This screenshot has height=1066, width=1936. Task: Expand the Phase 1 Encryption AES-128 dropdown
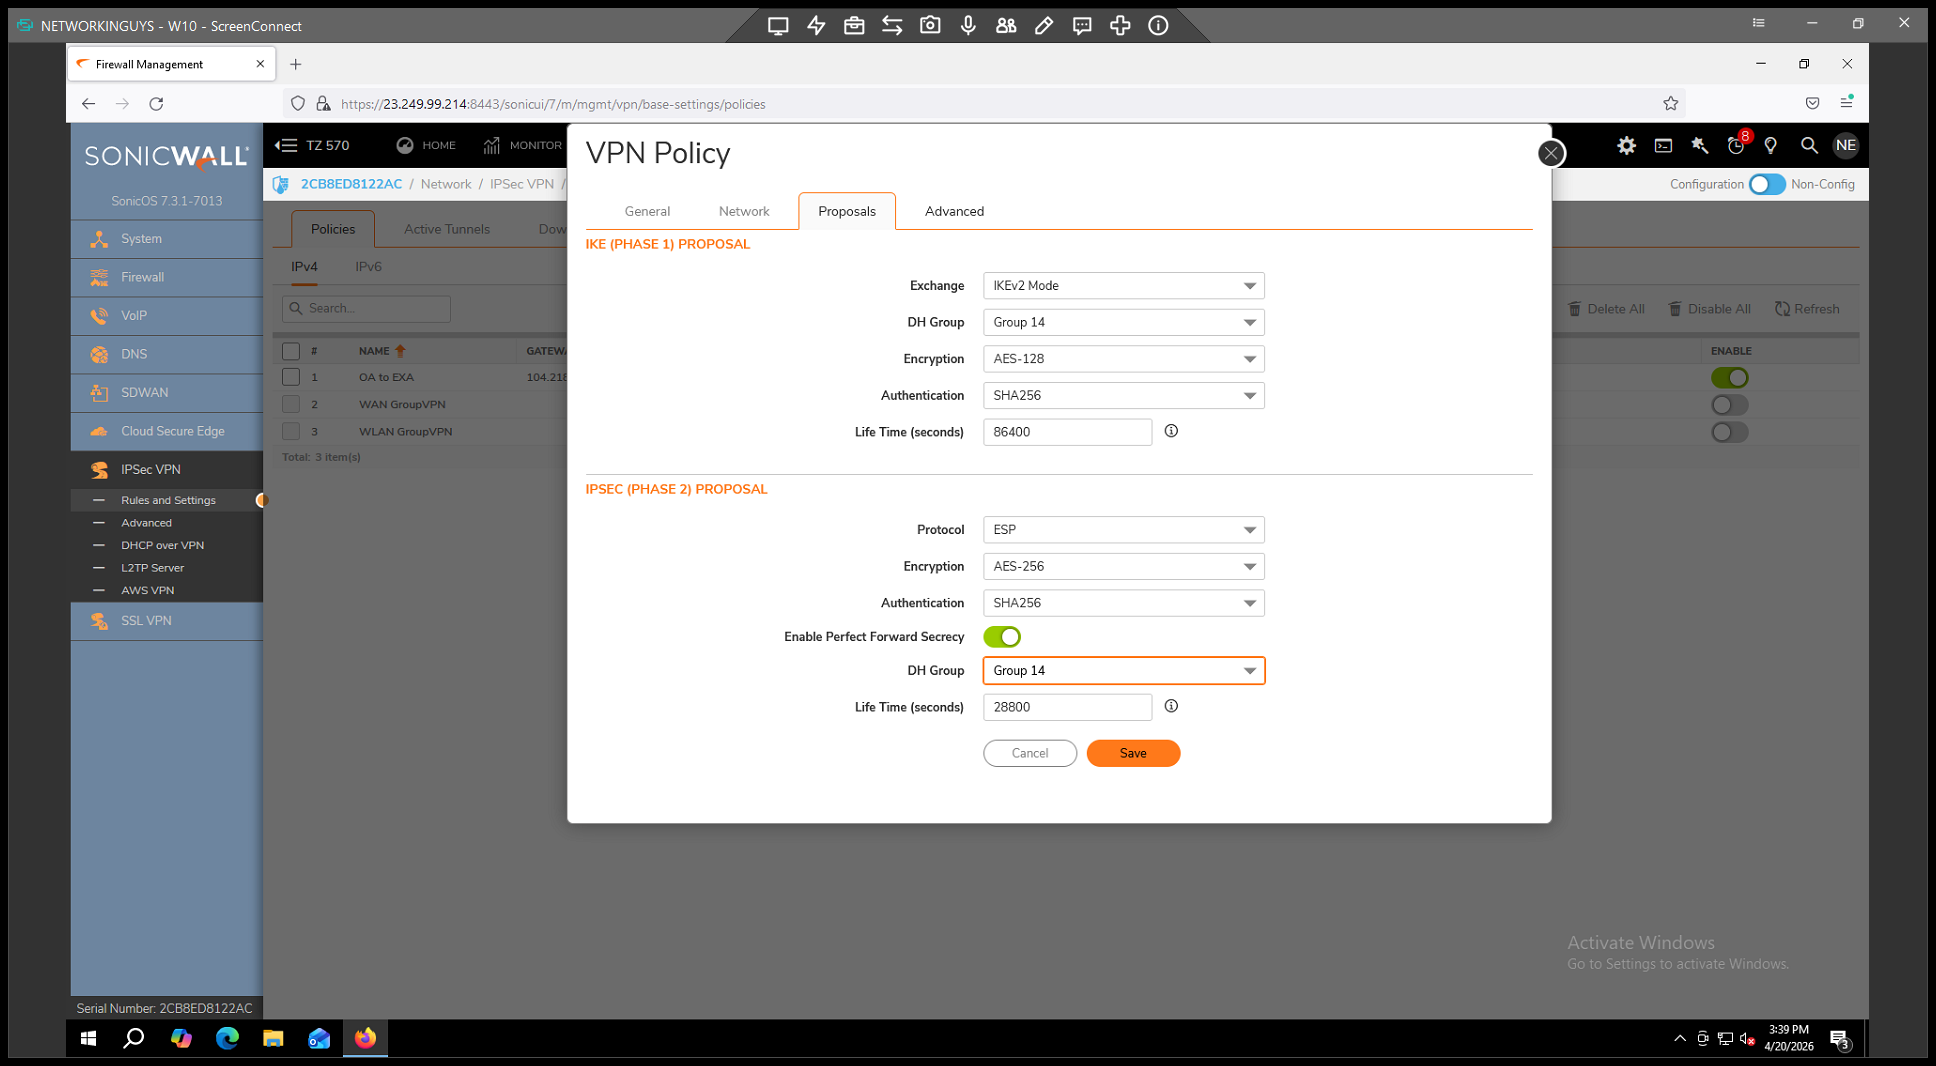pos(1123,359)
